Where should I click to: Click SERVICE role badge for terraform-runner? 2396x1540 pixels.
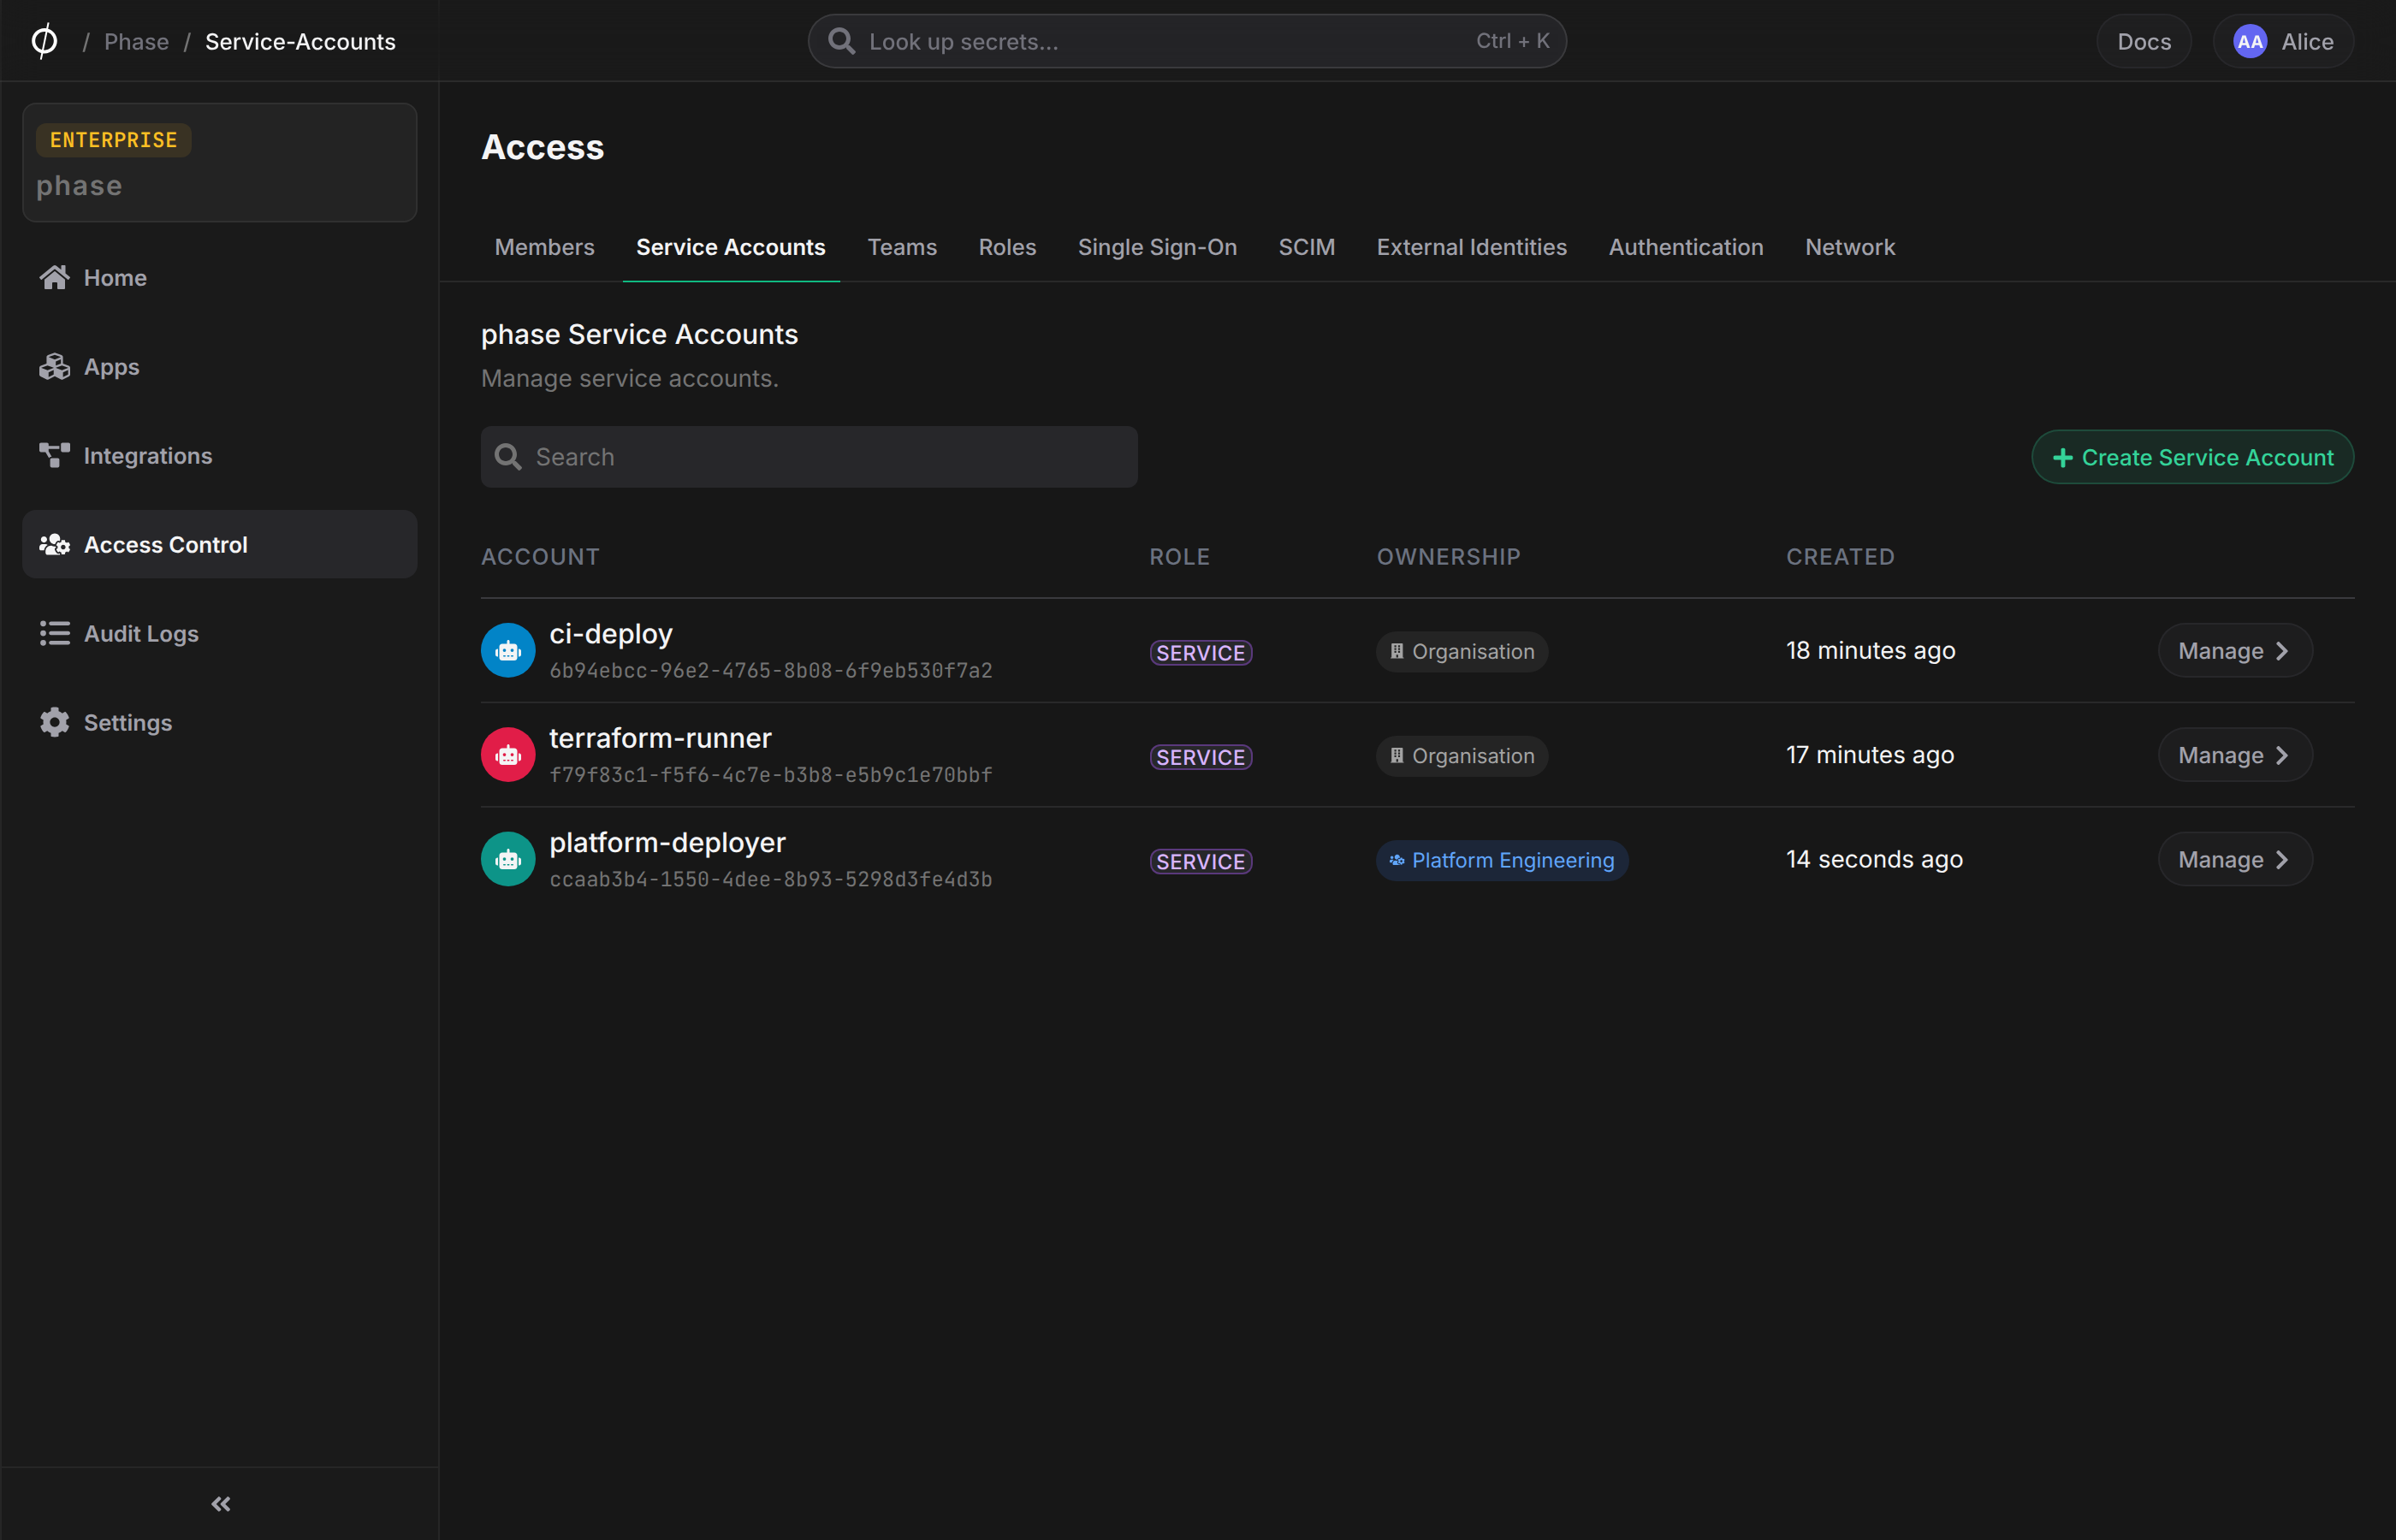[1200, 757]
